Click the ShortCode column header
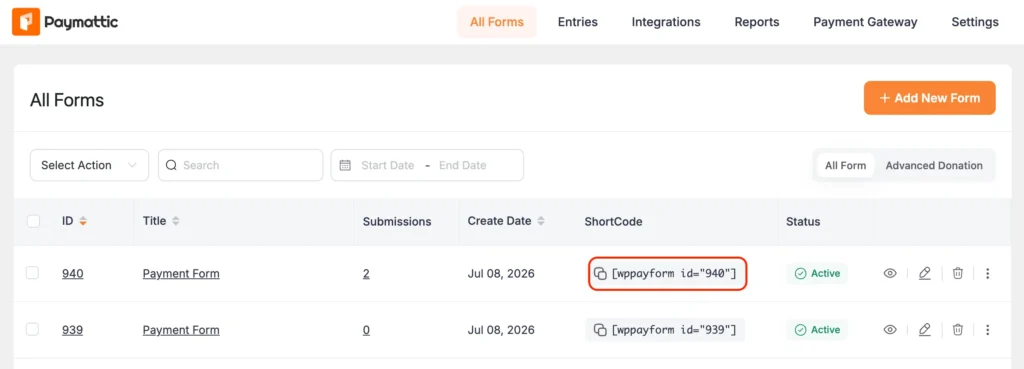Image resolution: width=1024 pixels, height=369 pixels. point(613,221)
